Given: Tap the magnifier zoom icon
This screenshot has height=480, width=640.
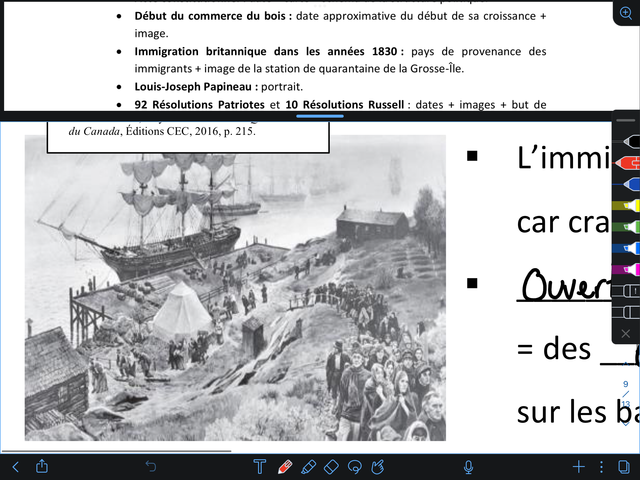Looking at the screenshot, I should [x=626, y=13].
